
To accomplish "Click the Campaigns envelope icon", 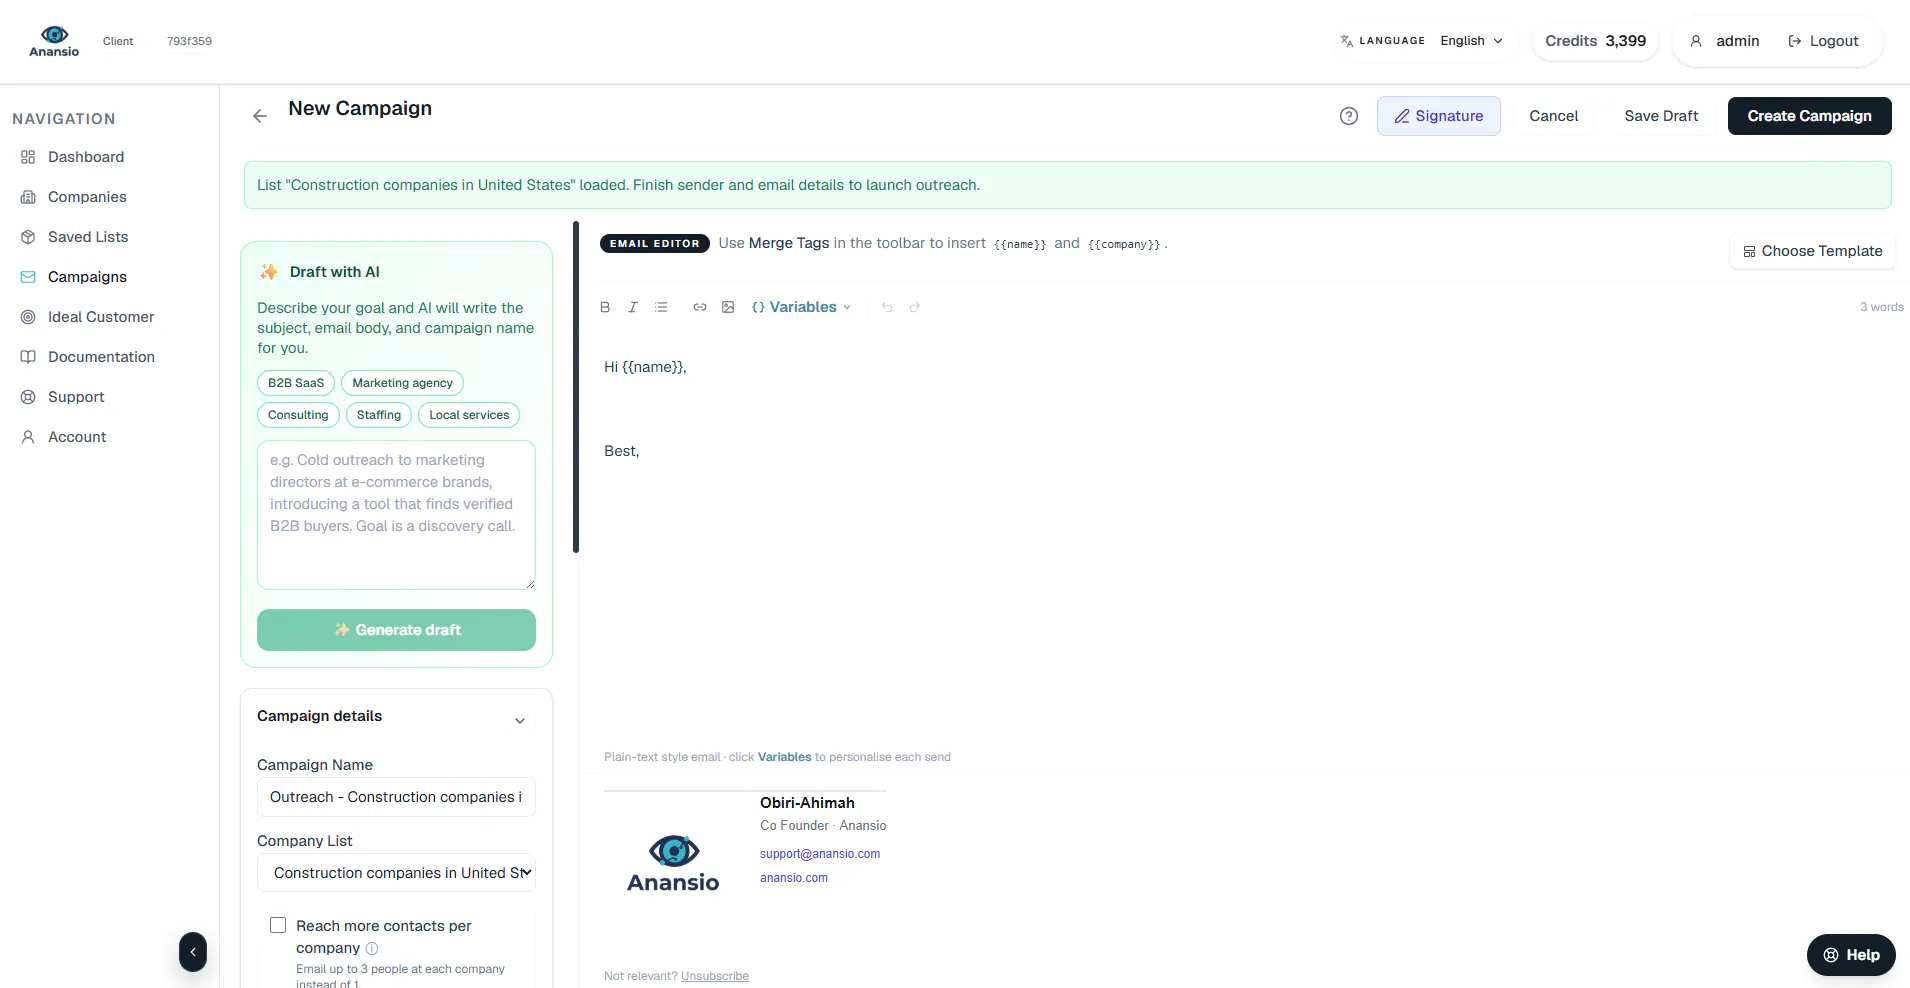I will [28, 277].
